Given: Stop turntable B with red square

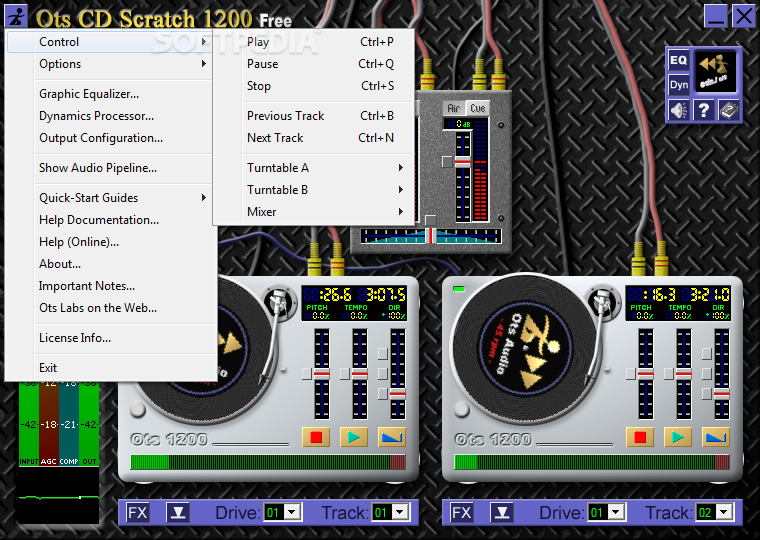Looking at the screenshot, I should [640, 437].
